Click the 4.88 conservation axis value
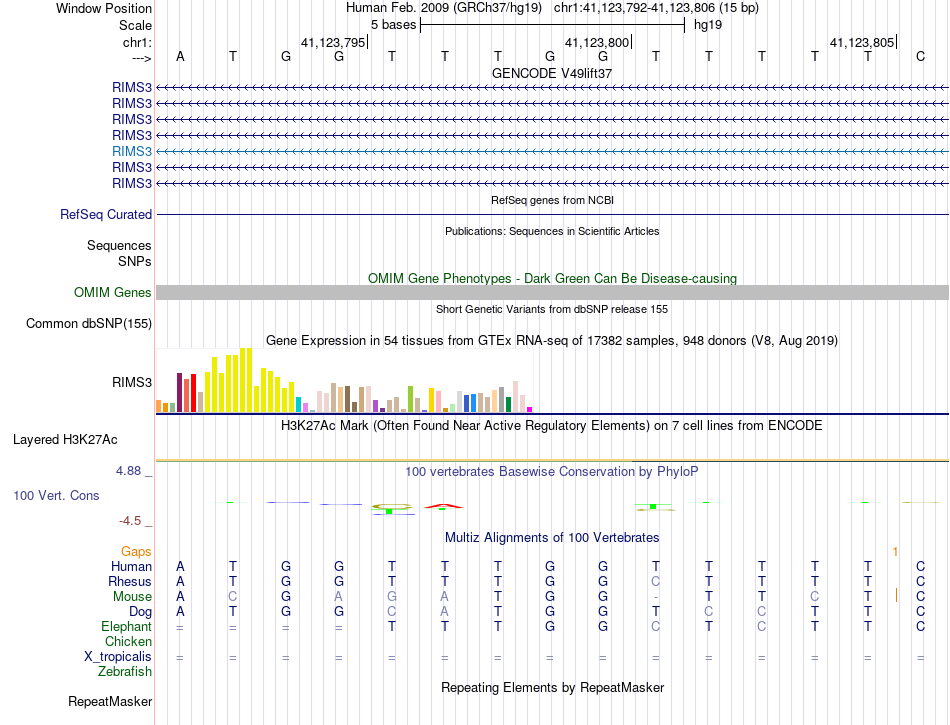 point(128,471)
